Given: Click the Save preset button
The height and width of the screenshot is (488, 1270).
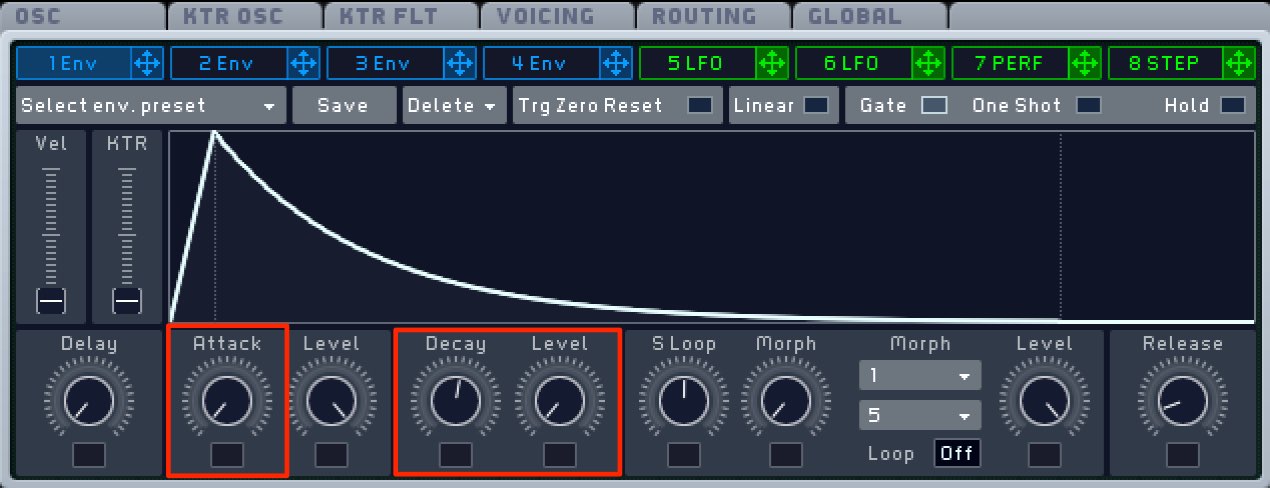Looking at the screenshot, I should (x=343, y=105).
